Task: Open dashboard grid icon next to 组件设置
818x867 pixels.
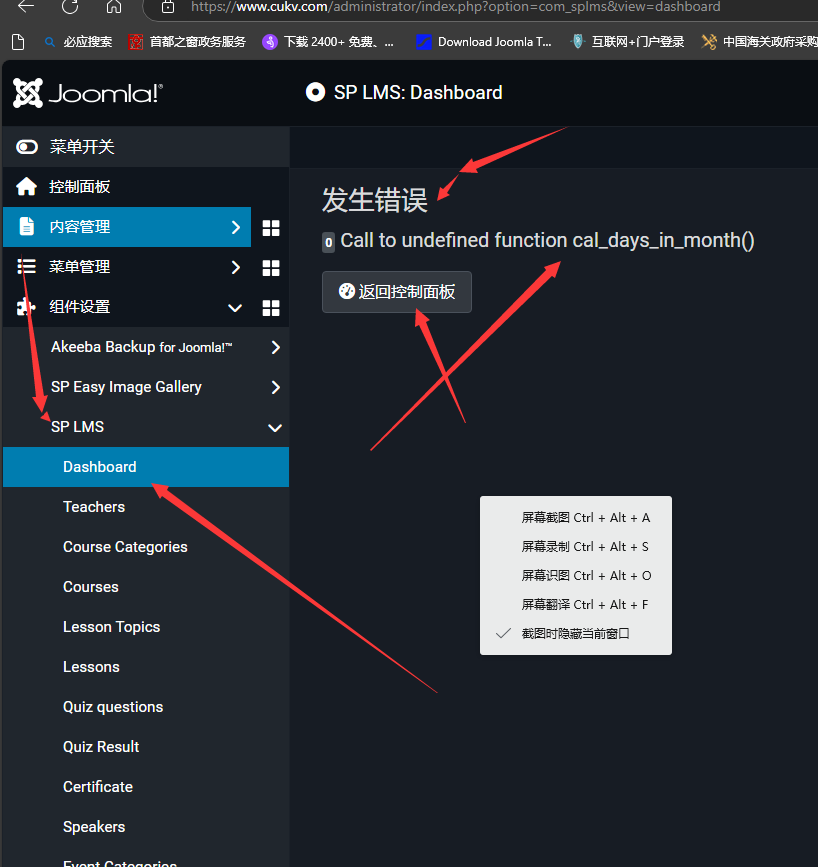Action: point(270,308)
